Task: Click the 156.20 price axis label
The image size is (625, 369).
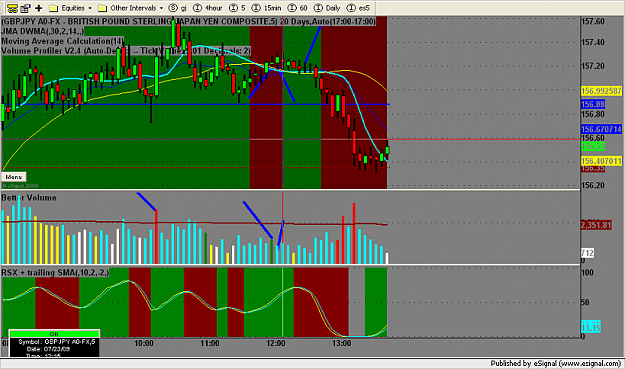Action: point(593,185)
